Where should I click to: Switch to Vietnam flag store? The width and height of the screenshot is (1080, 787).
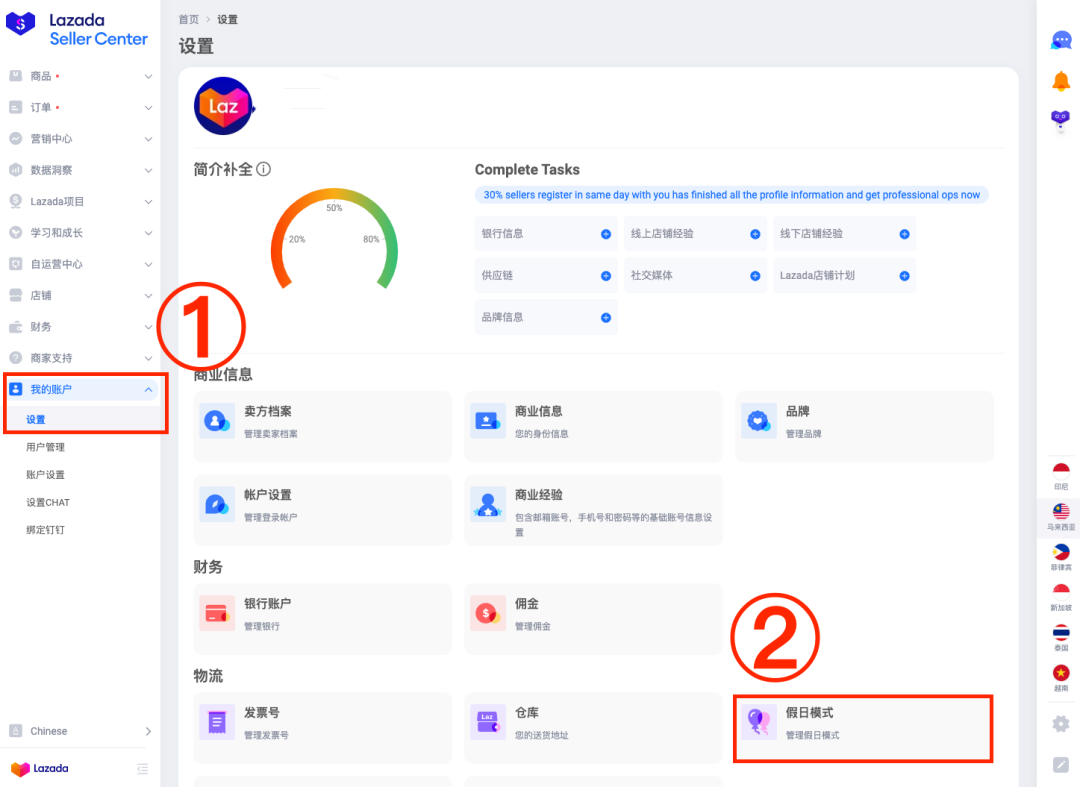1061,677
